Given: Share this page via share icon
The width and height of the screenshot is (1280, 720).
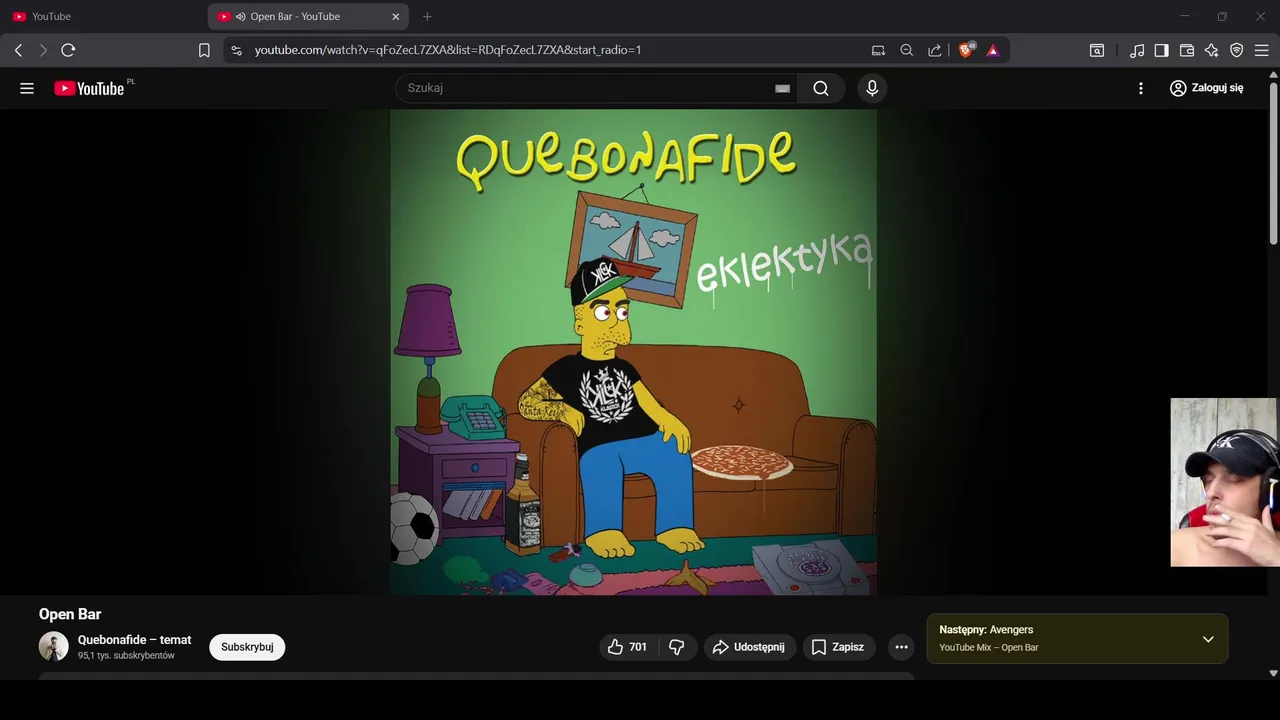Looking at the screenshot, I should [x=934, y=50].
